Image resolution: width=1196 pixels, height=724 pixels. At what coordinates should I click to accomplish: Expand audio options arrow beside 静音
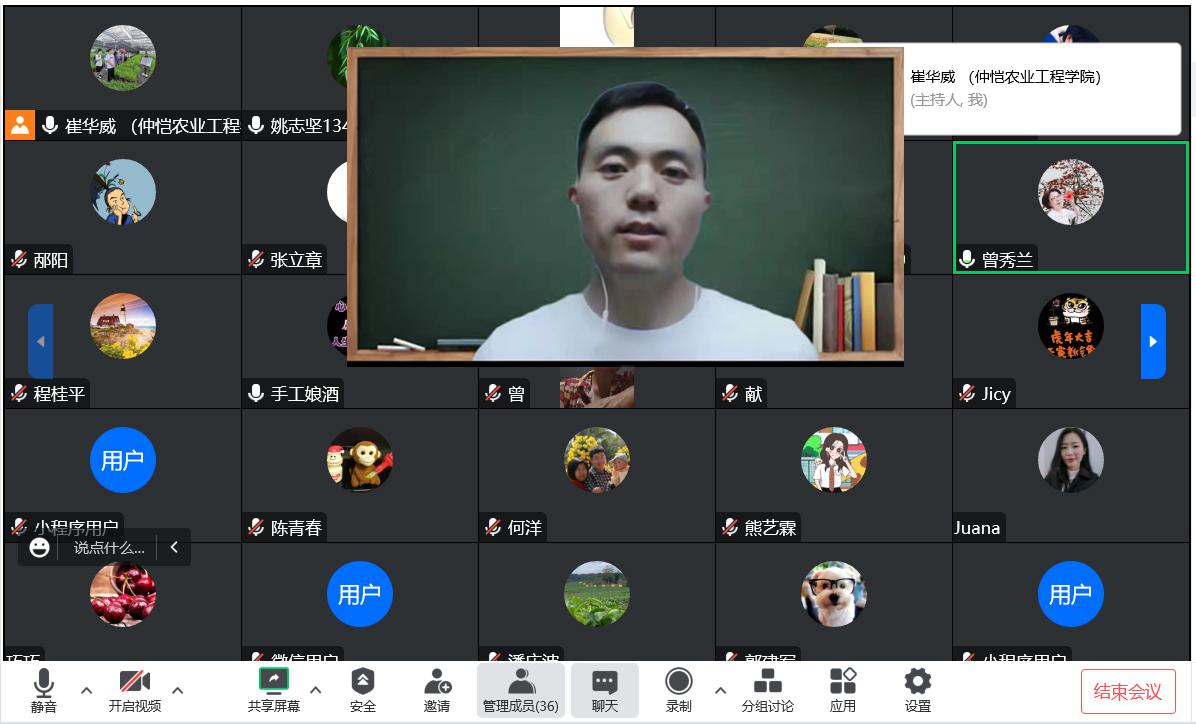pyautogui.click(x=86, y=690)
